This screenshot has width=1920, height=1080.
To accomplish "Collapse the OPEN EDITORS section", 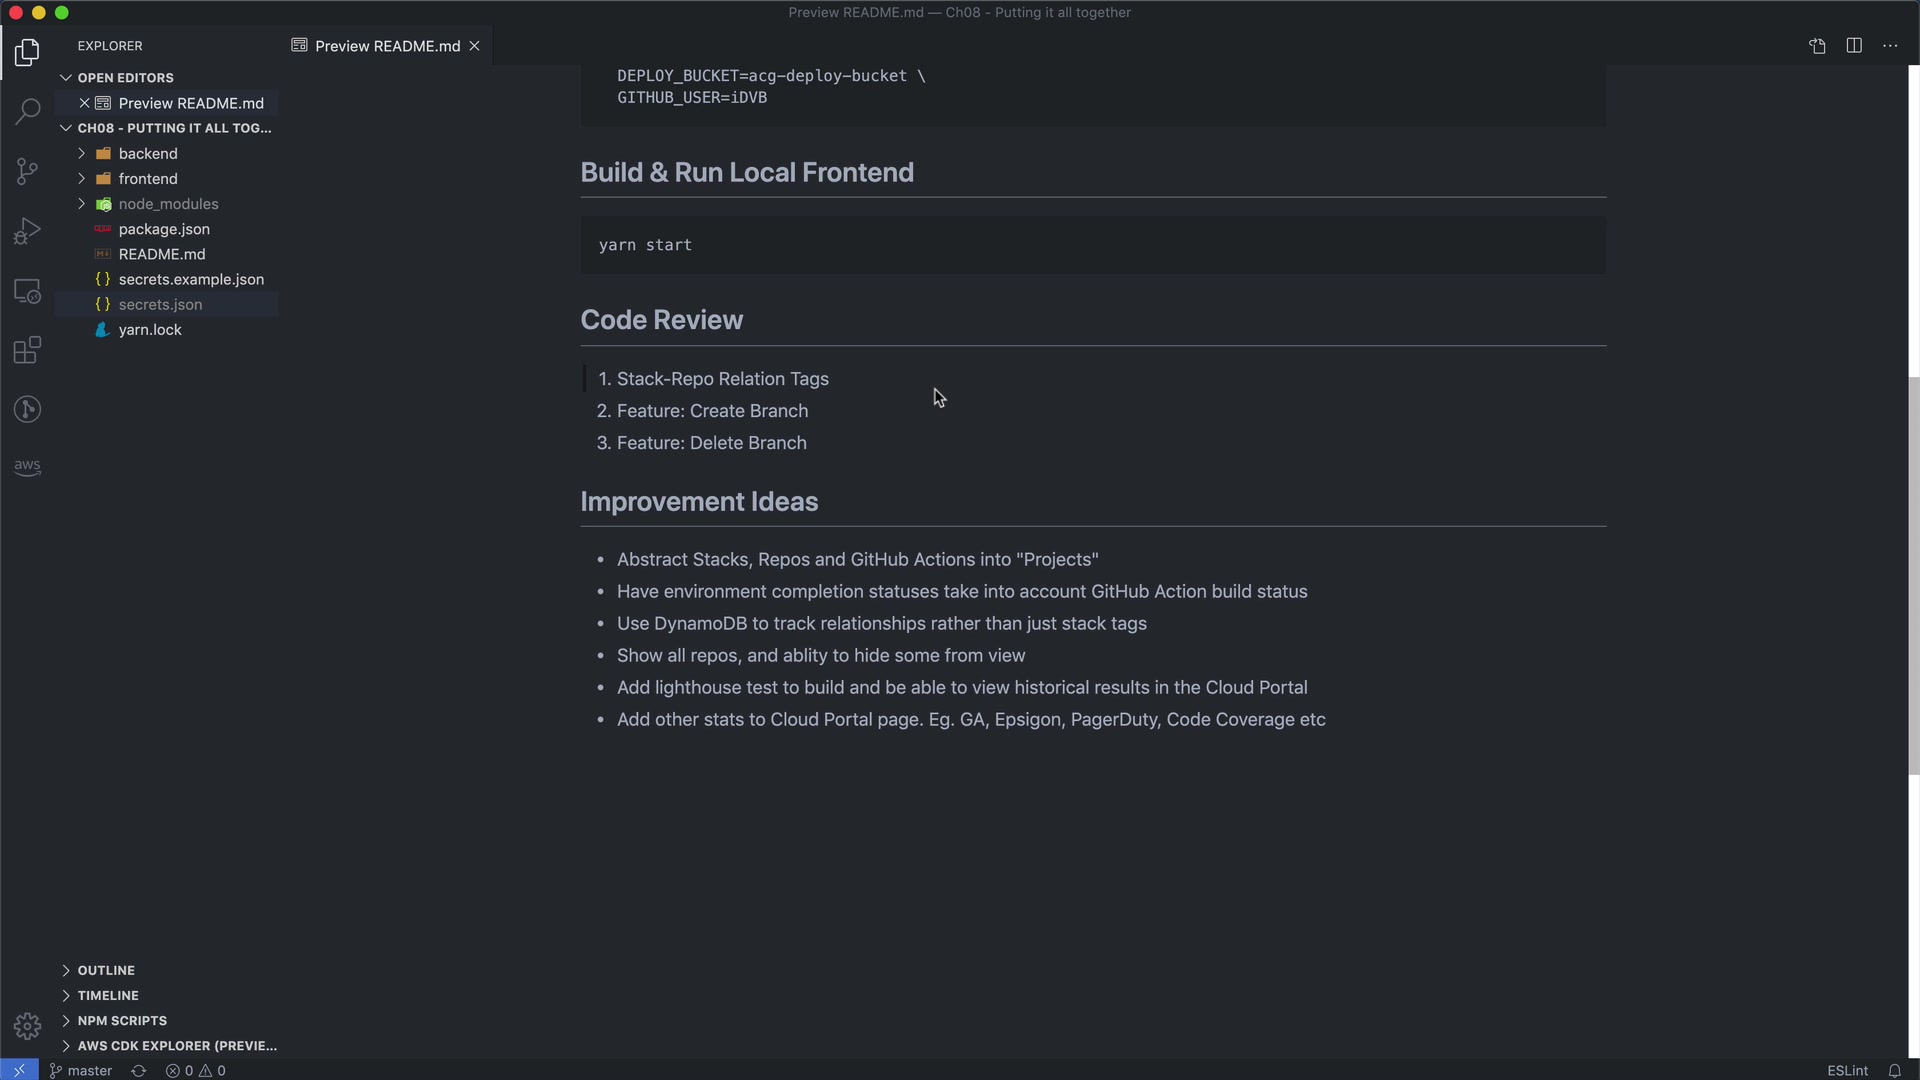I will pyautogui.click(x=125, y=78).
